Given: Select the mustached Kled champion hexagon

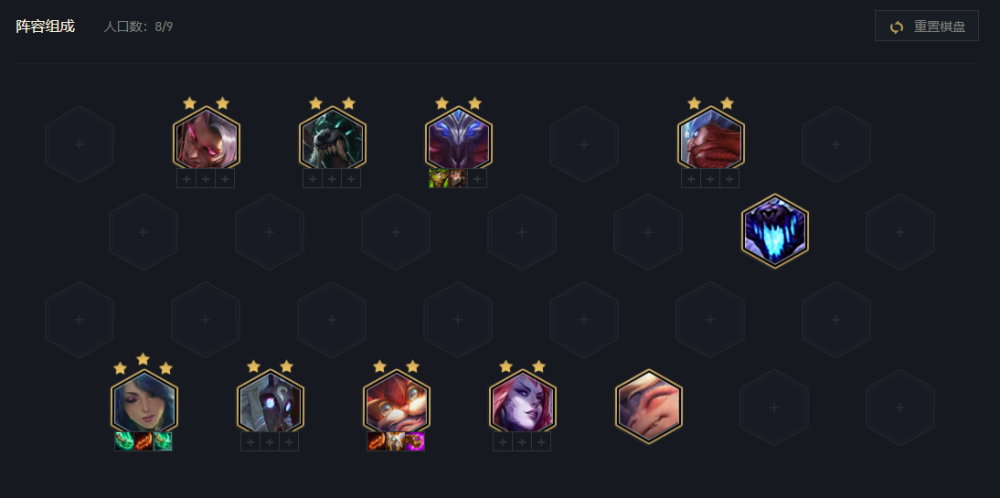Looking at the screenshot, I should [396, 403].
